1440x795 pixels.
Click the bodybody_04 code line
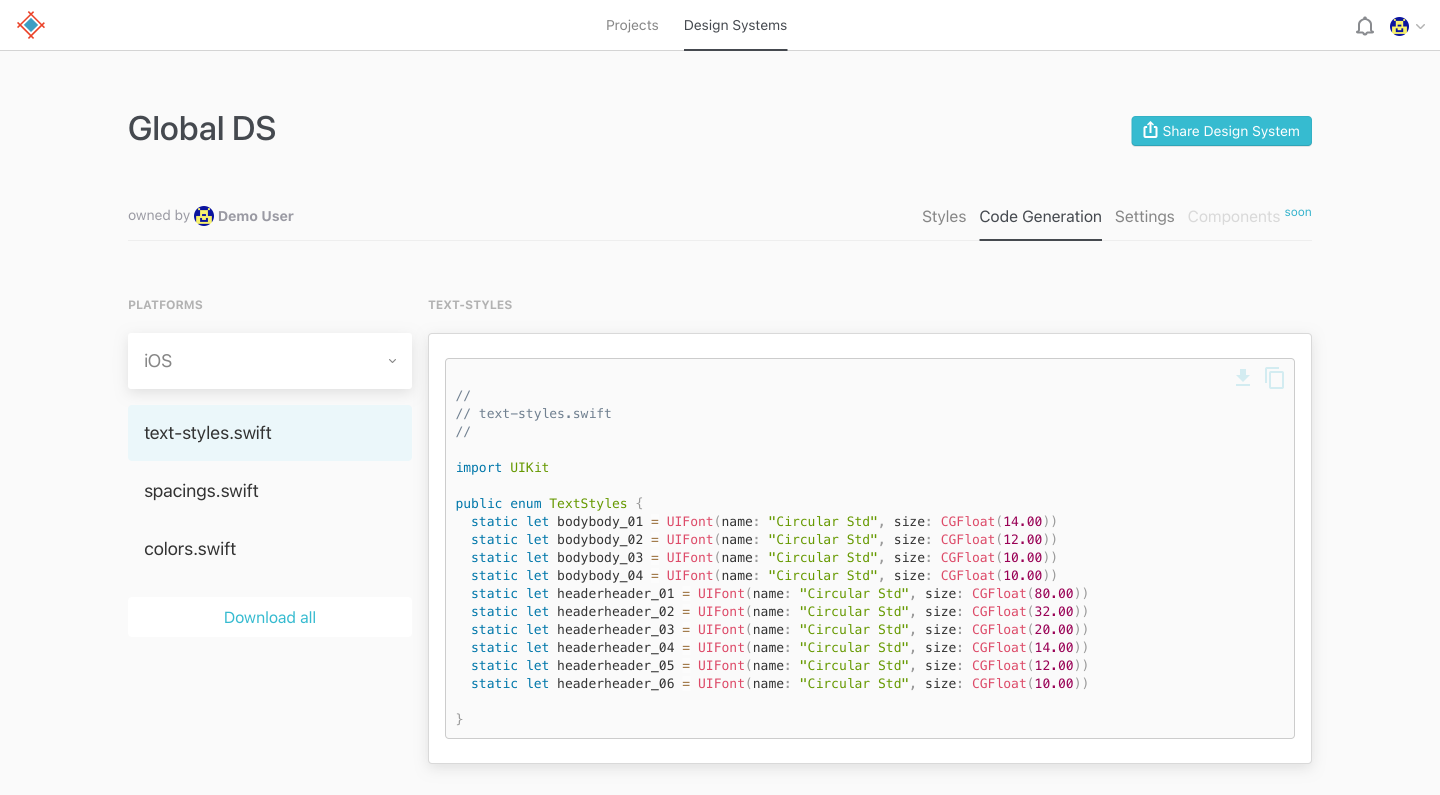pyautogui.click(x=764, y=575)
